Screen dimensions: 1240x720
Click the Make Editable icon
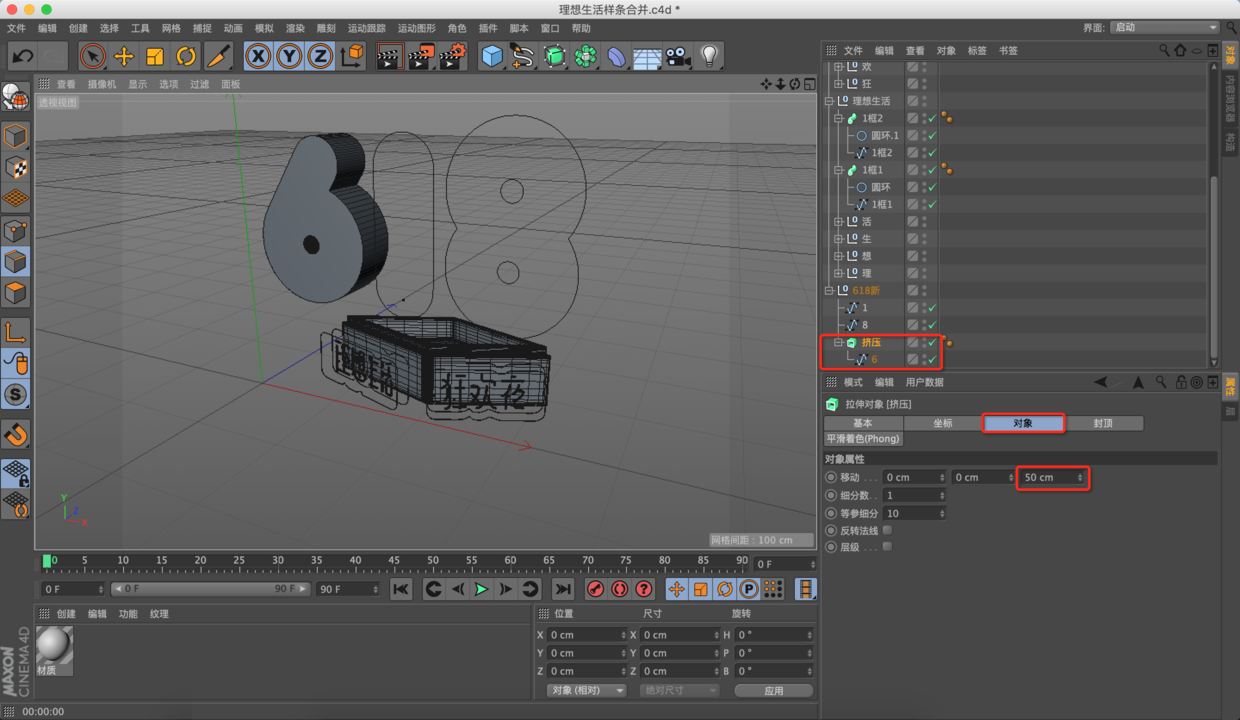pos(15,97)
